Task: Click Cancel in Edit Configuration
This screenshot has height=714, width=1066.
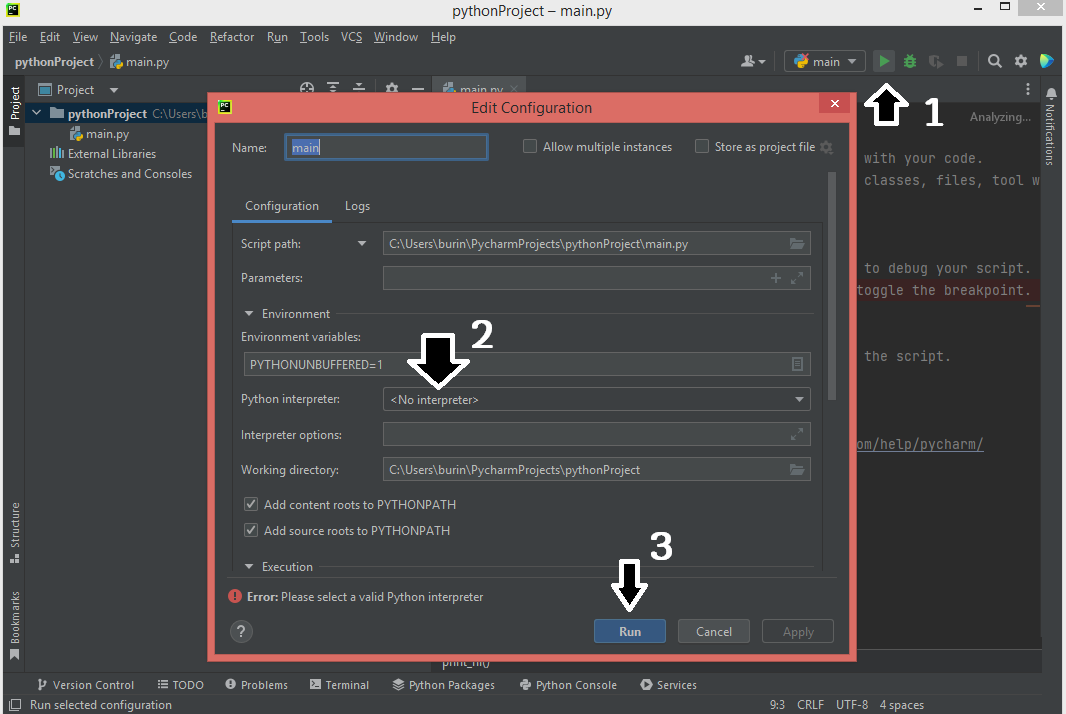Action: coord(714,631)
